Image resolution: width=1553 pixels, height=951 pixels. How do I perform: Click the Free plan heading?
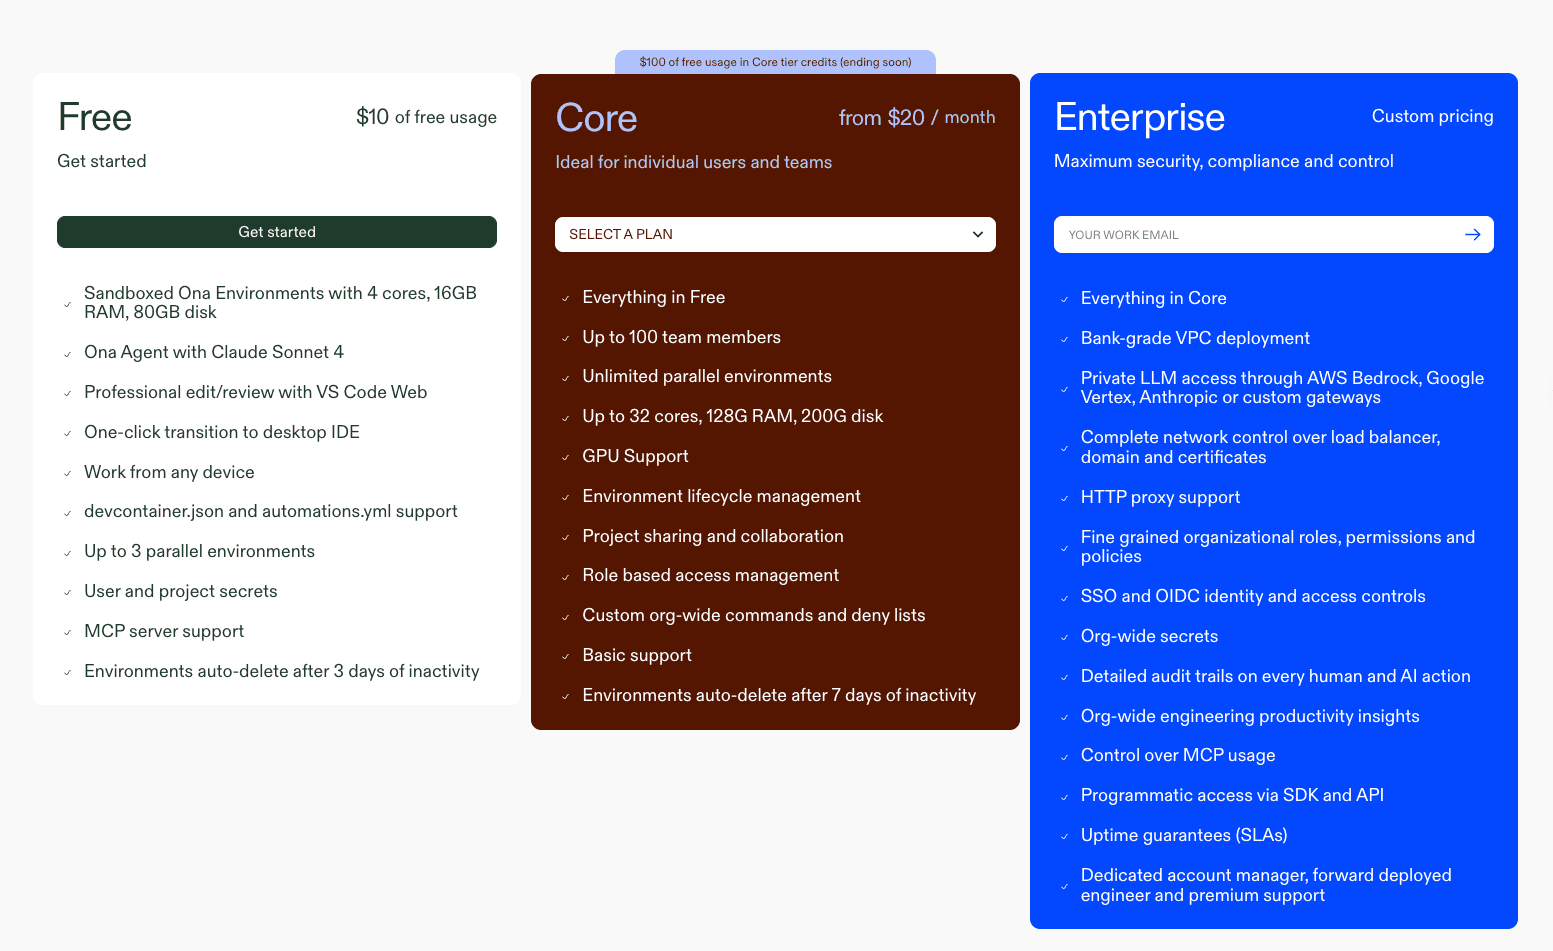95,118
